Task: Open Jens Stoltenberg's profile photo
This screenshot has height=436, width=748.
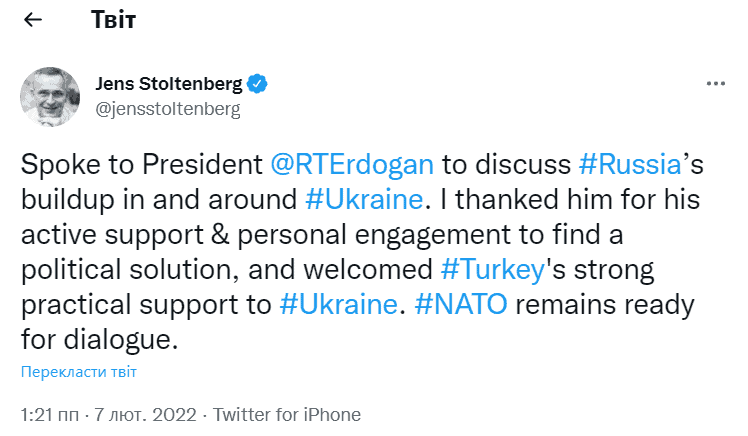Action: coord(46,96)
